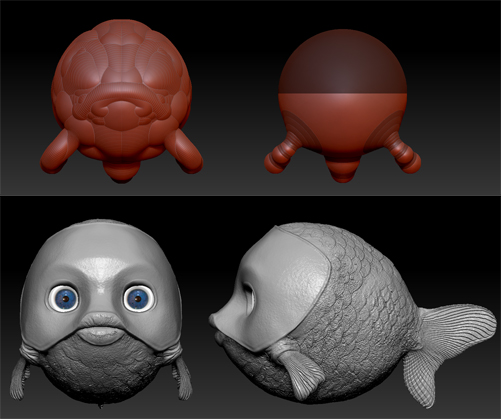The width and height of the screenshot is (501, 419).
Task: Select the gray front-view fish face sculpt
Action: [101, 313]
